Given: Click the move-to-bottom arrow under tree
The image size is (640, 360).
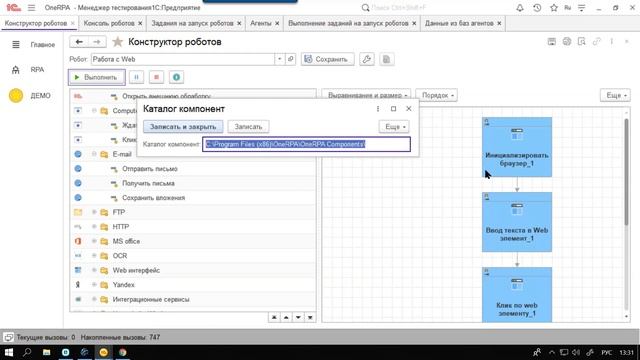Looking at the screenshot, I should coord(310,317).
